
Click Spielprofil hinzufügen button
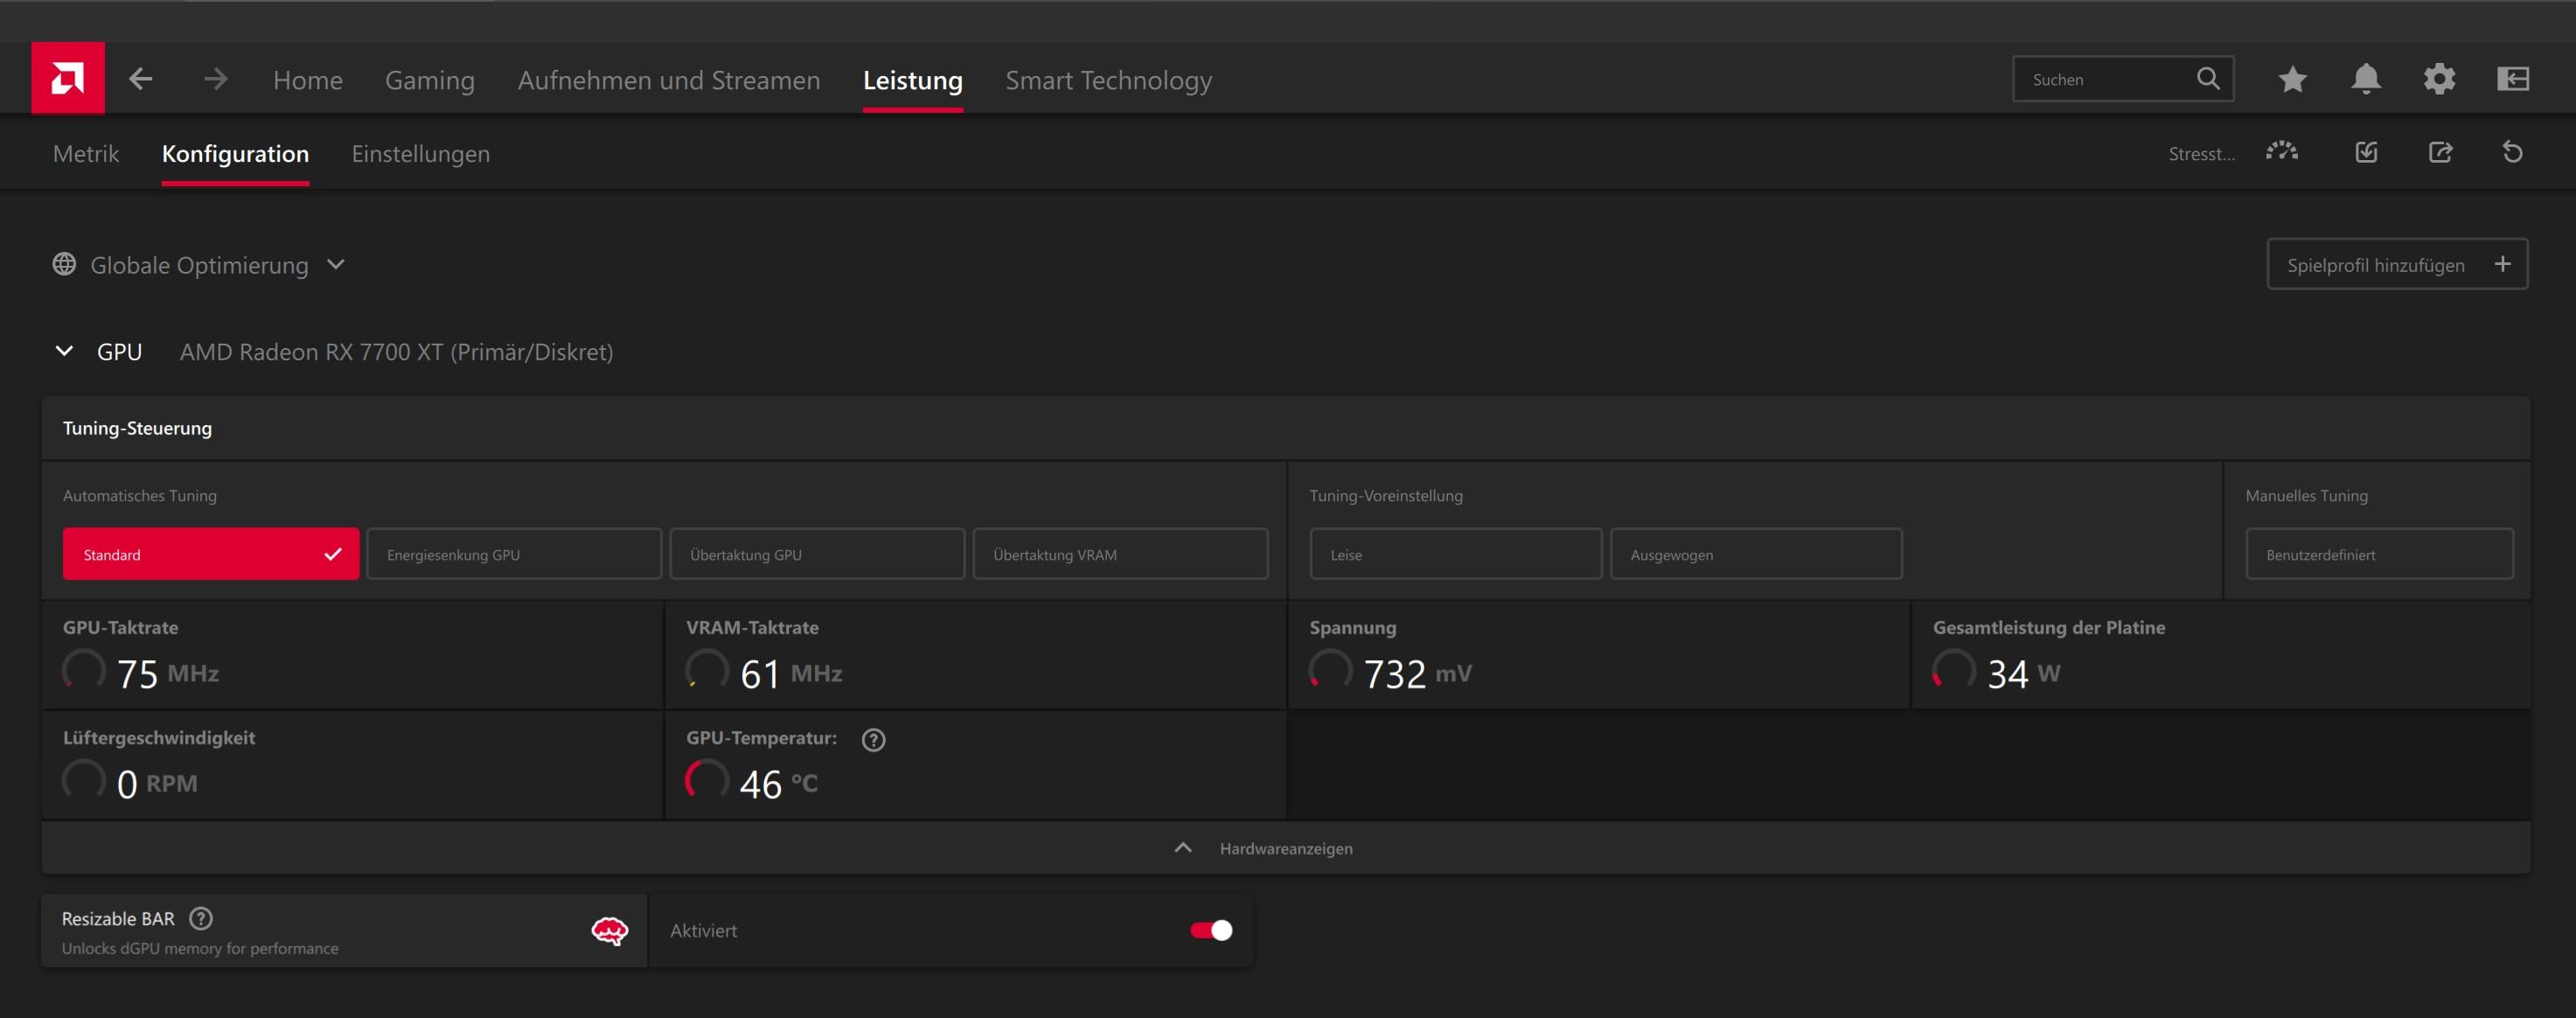(2396, 264)
